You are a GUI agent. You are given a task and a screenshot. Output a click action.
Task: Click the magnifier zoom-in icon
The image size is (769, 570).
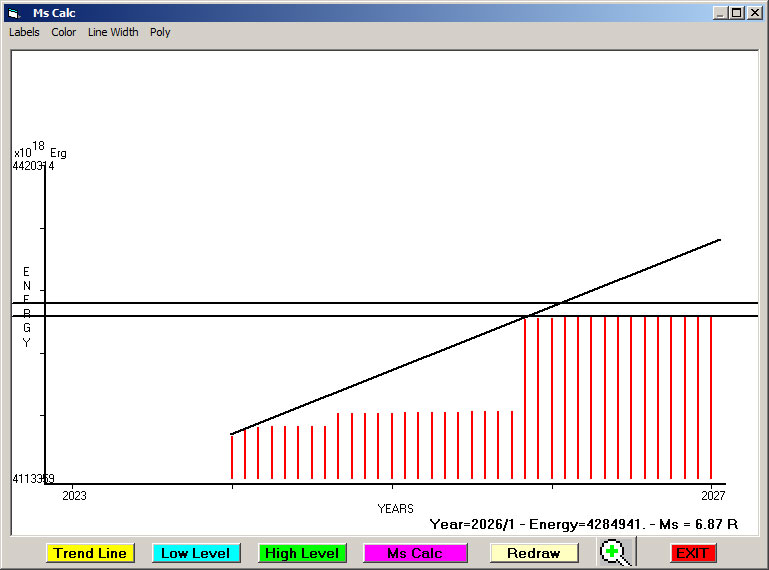point(615,552)
